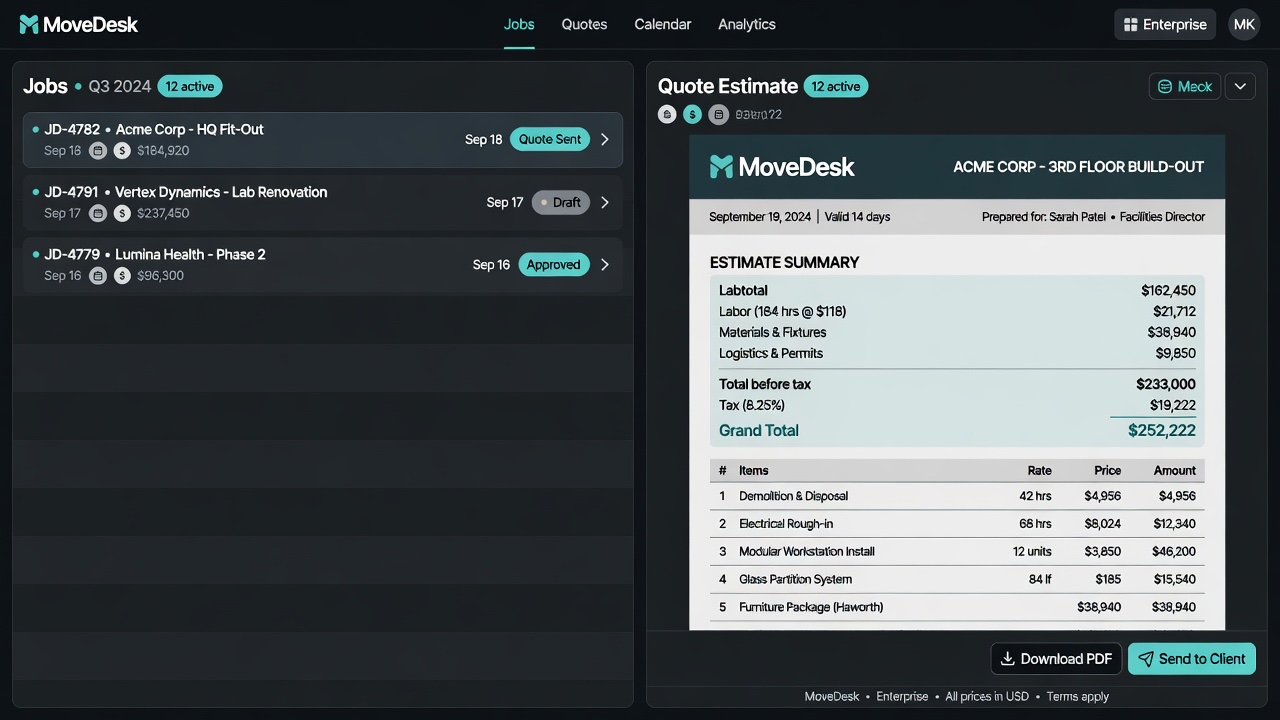
Task: Click the ACME CORP - 3RD FLOOR BUILD-OUT title
Action: click(x=1079, y=167)
